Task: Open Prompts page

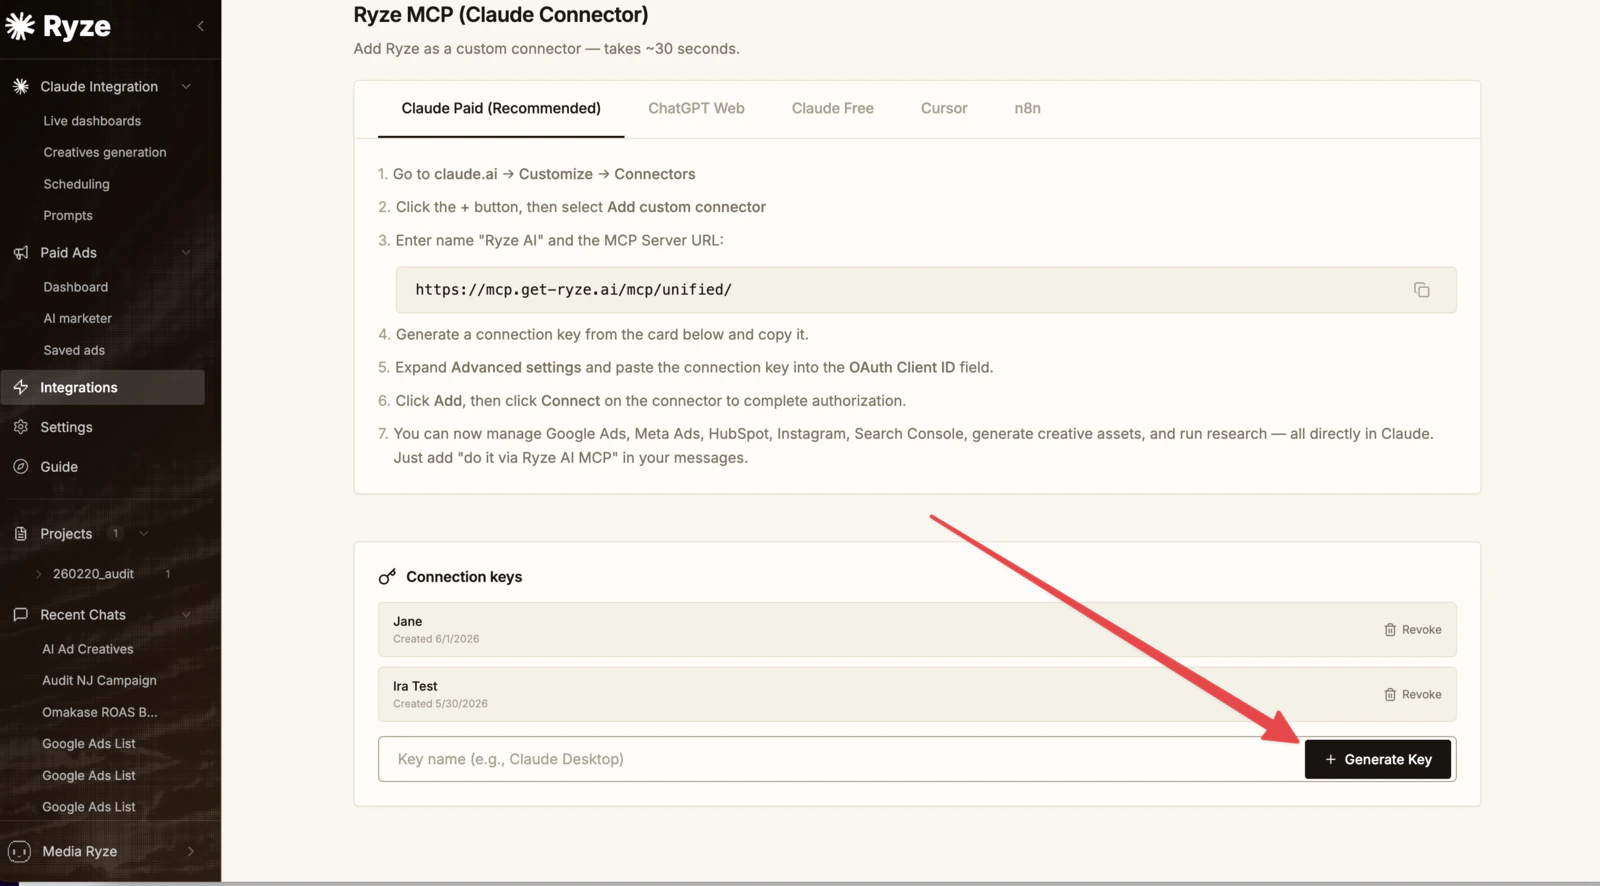Action: click(x=68, y=216)
